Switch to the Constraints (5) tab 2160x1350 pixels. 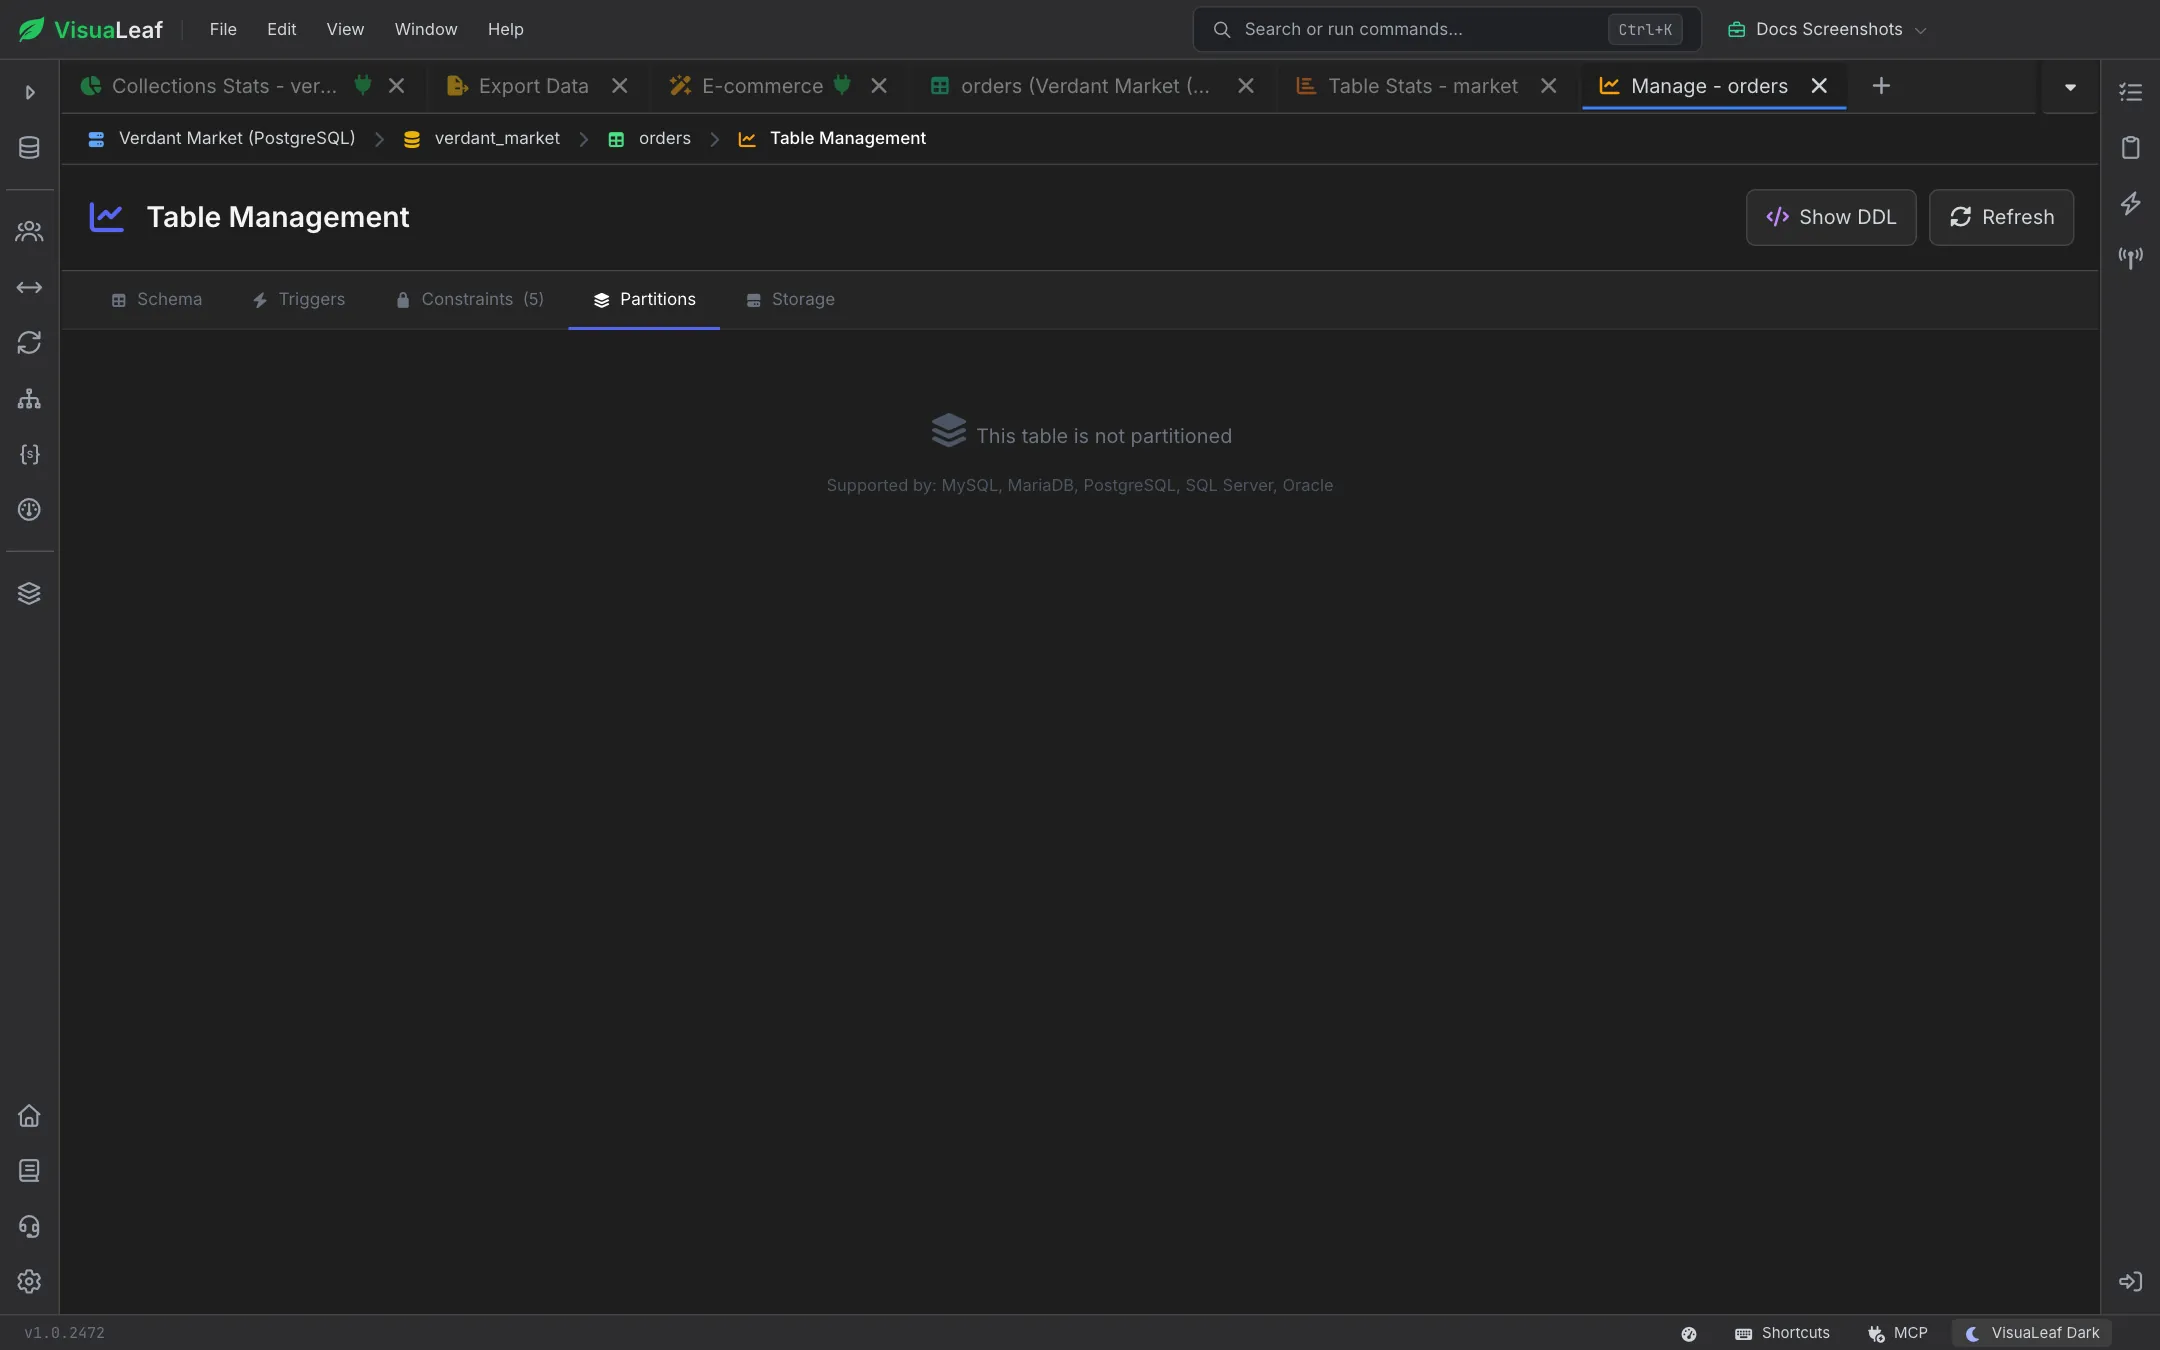470,299
